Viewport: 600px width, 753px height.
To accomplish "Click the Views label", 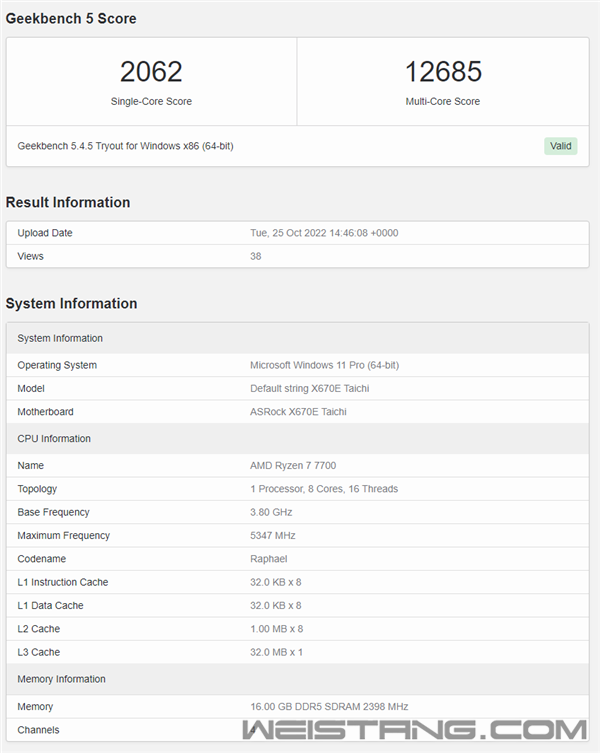I will tap(30, 256).
